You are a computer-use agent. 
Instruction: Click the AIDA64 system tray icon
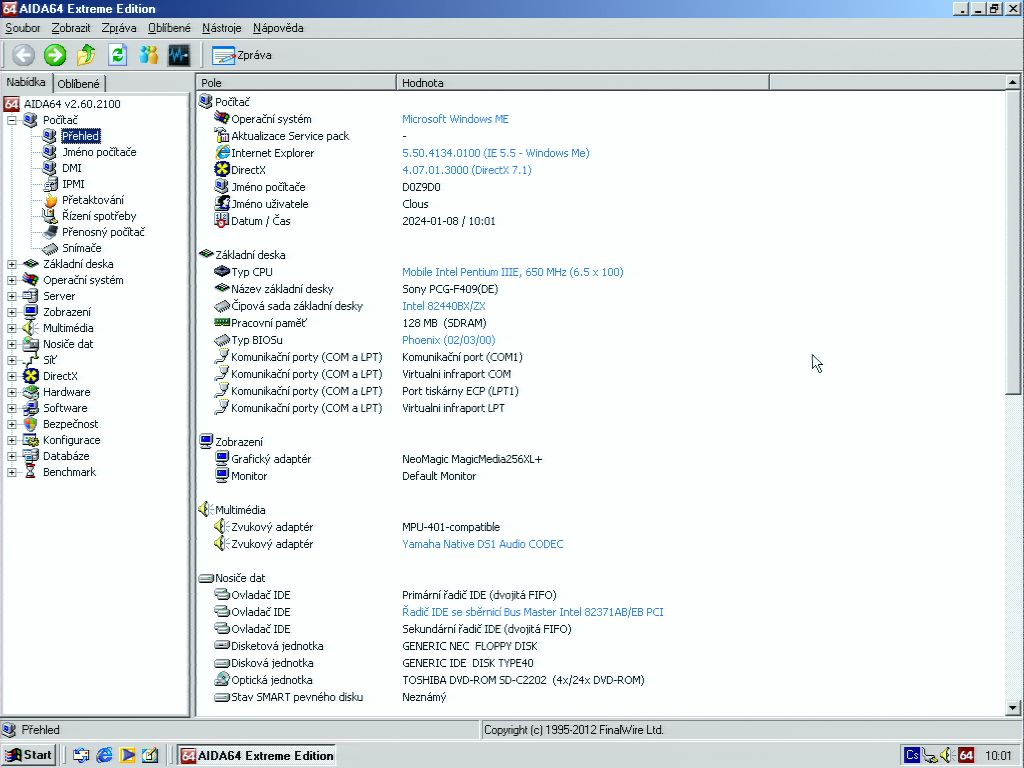tap(966, 756)
